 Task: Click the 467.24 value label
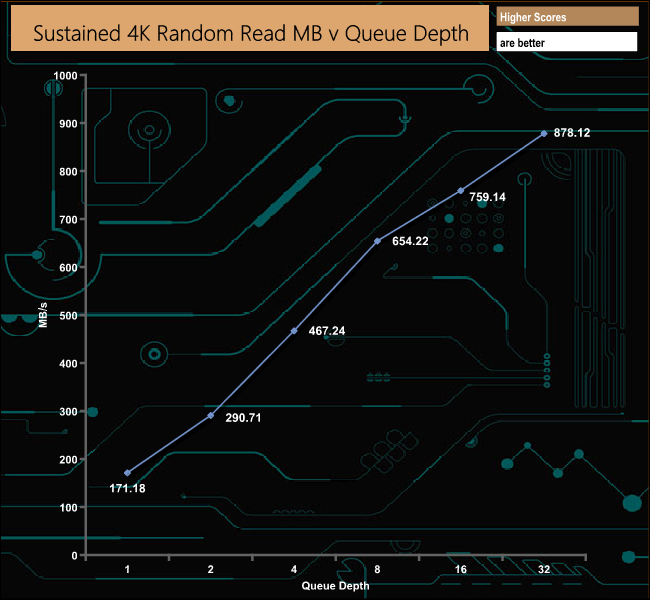(327, 330)
